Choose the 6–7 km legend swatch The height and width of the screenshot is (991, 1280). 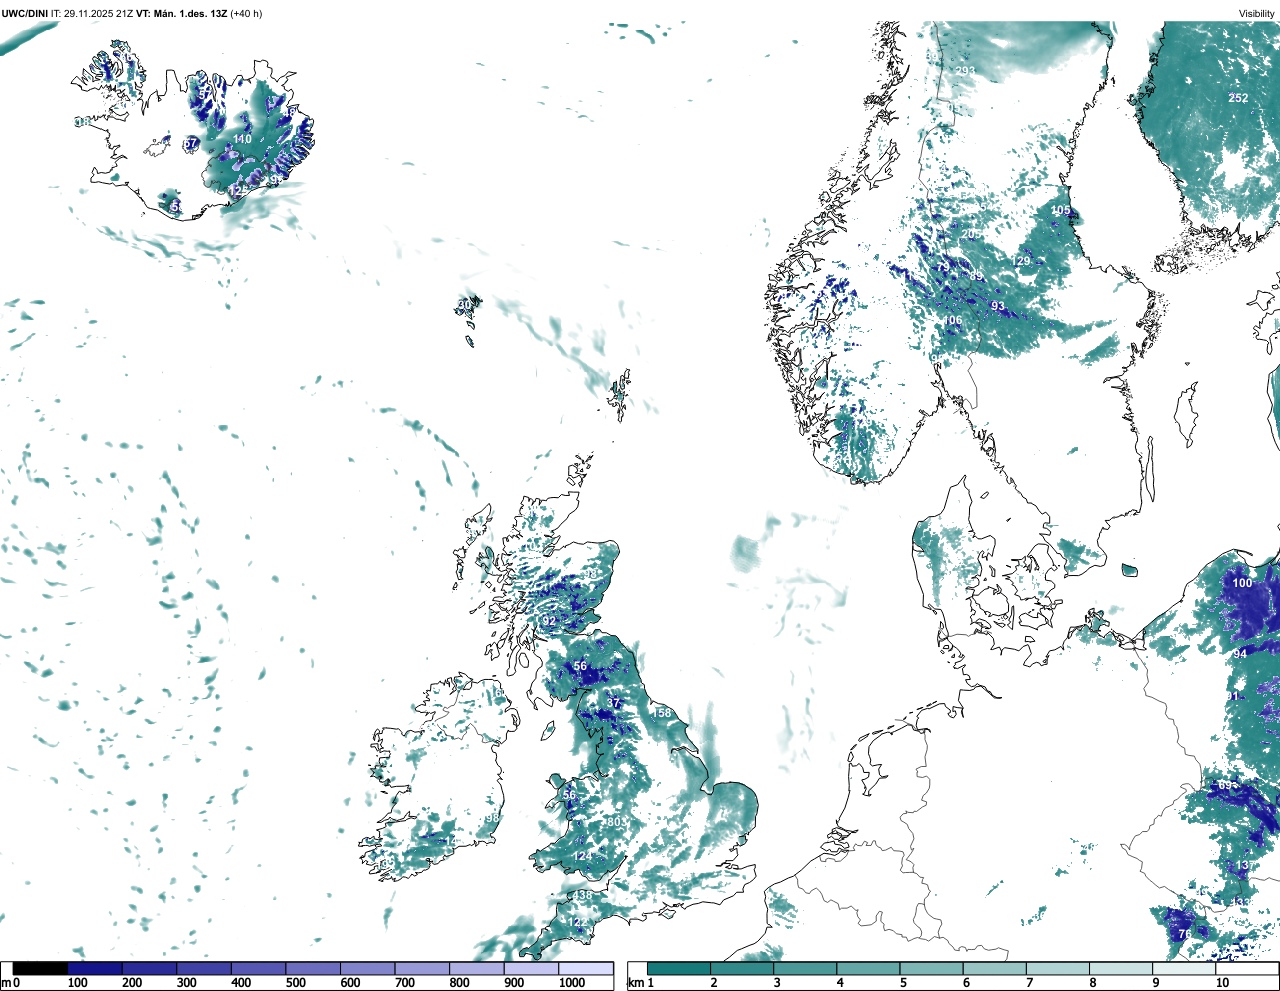pos(994,968)
